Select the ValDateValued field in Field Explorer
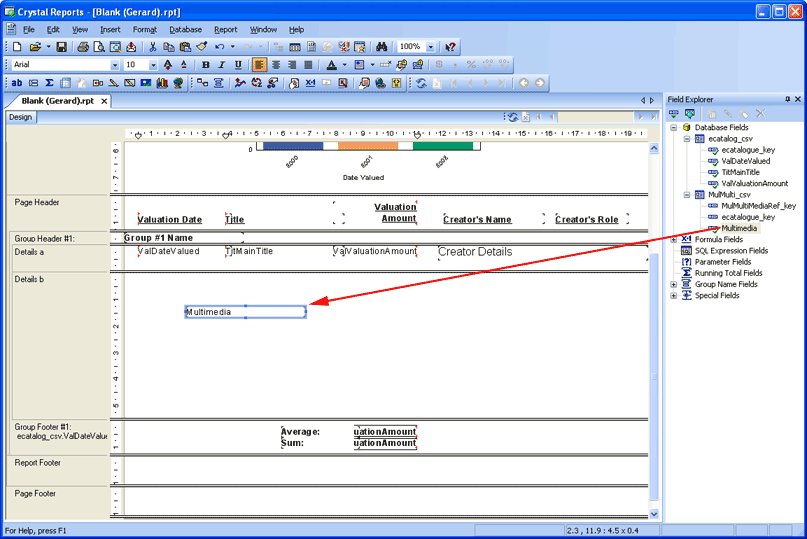The width and height of the screenshot is (807, 539). point(745,161)
